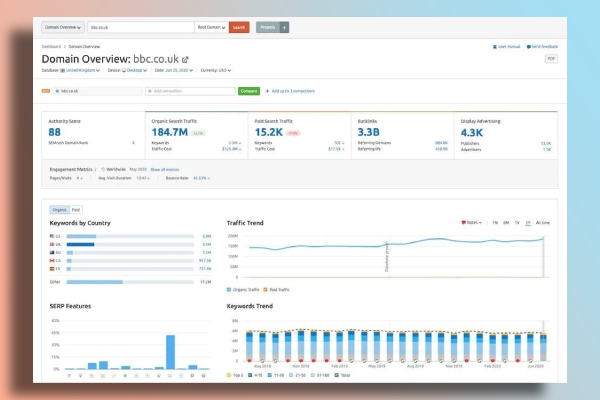600x400 pixels.
Task: Select the 2Y range in Traffic Trend
Action: 528,222
